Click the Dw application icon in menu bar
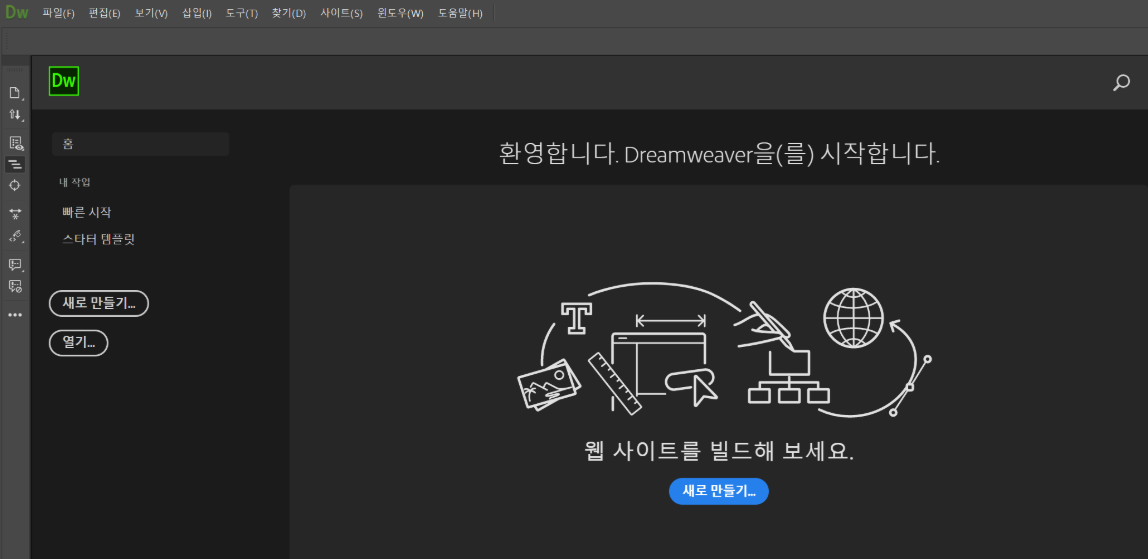Image resolution: width=1148 pixels, height=559 pixels. coord(16,13)
